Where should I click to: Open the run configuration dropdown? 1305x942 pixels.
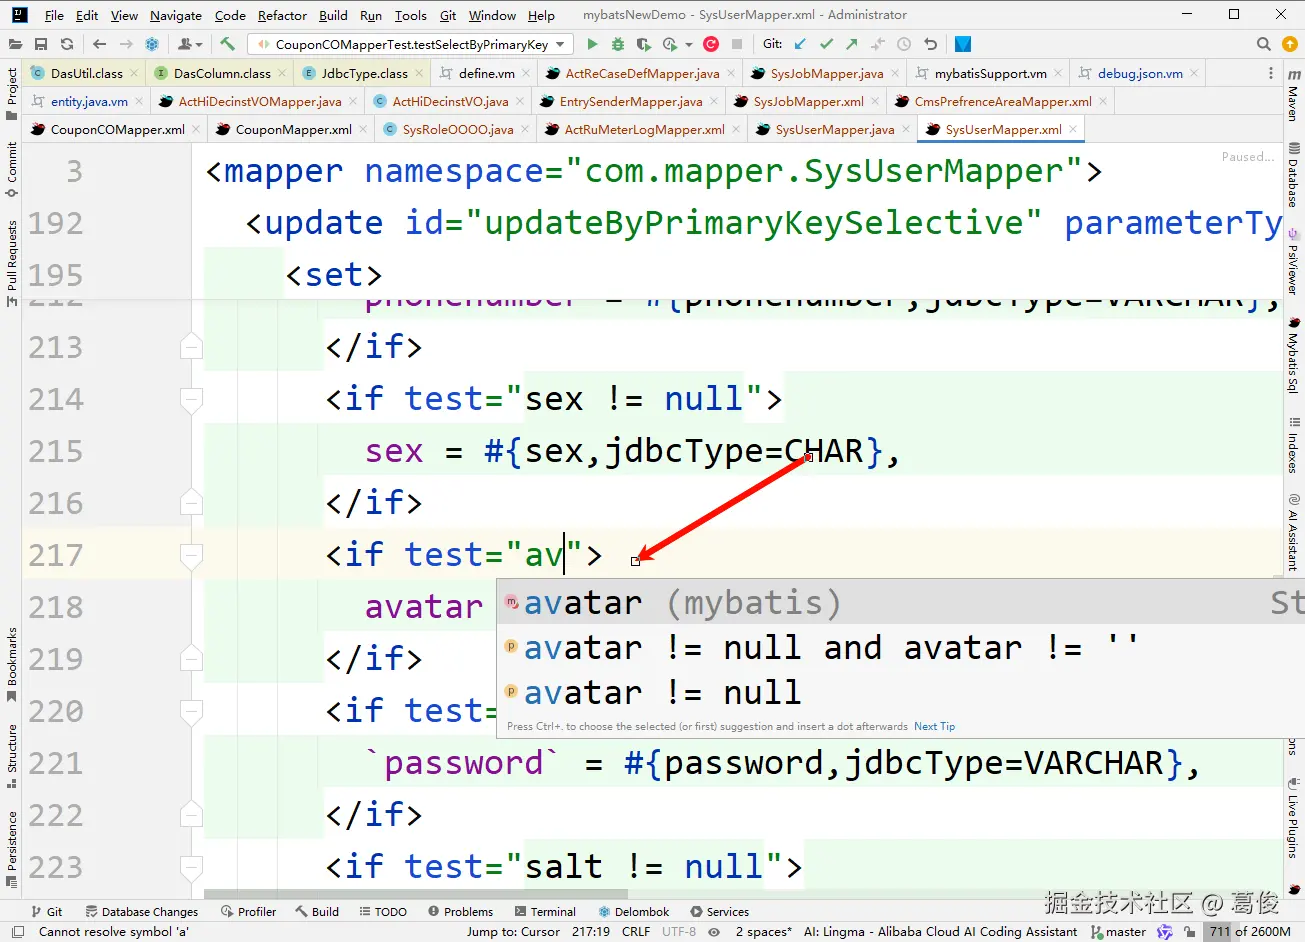click(x=410, y=44)
